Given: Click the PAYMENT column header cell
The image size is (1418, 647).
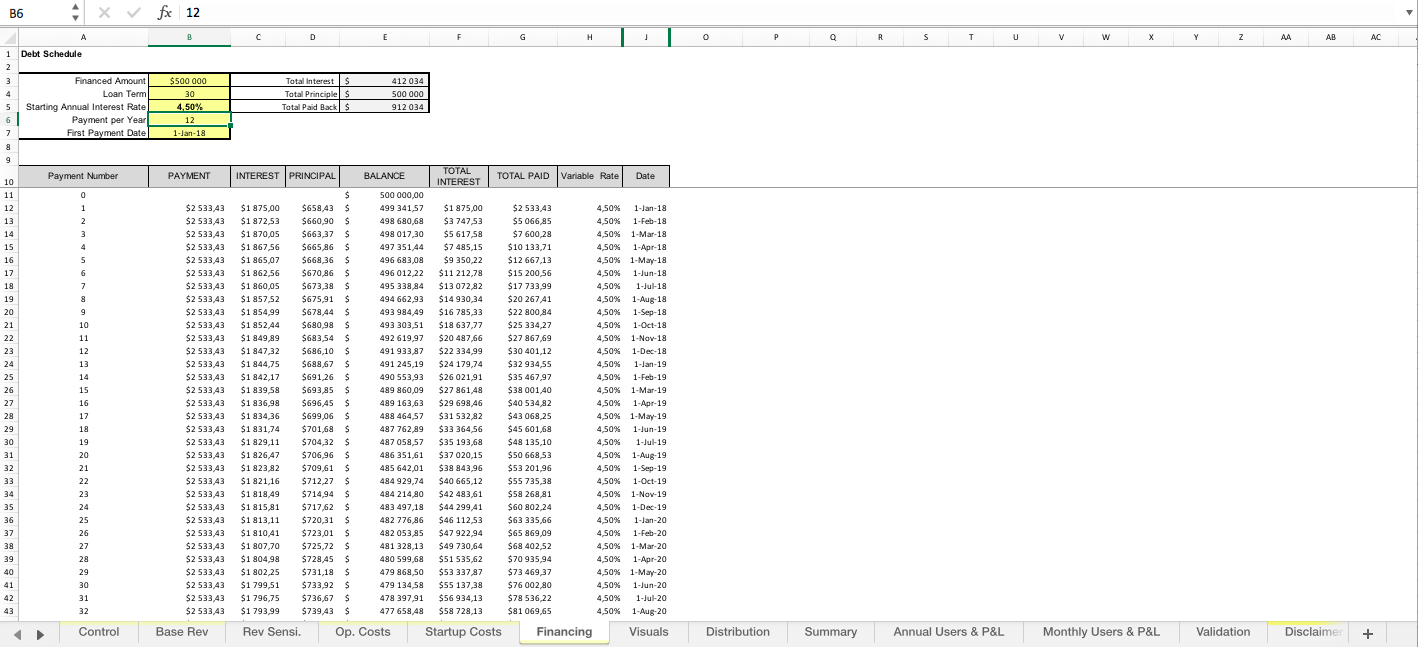Looking at the screenshot, I should (x=189, y=176).
